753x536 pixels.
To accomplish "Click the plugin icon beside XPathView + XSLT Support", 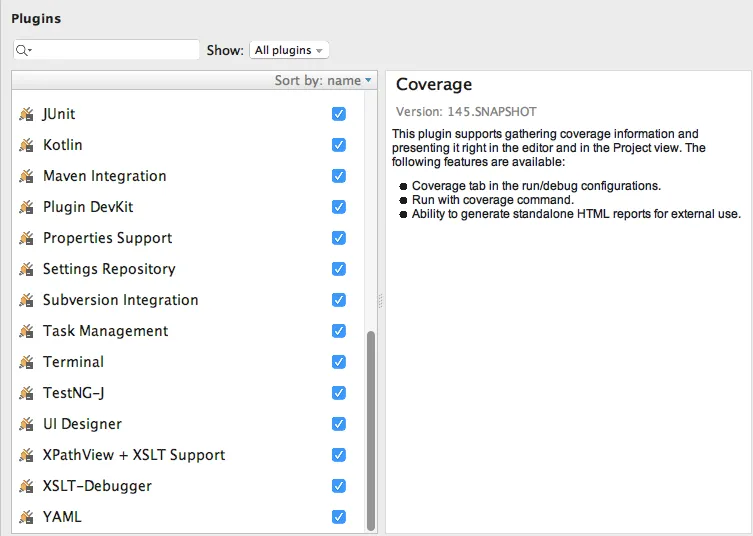I will [26, 455].
